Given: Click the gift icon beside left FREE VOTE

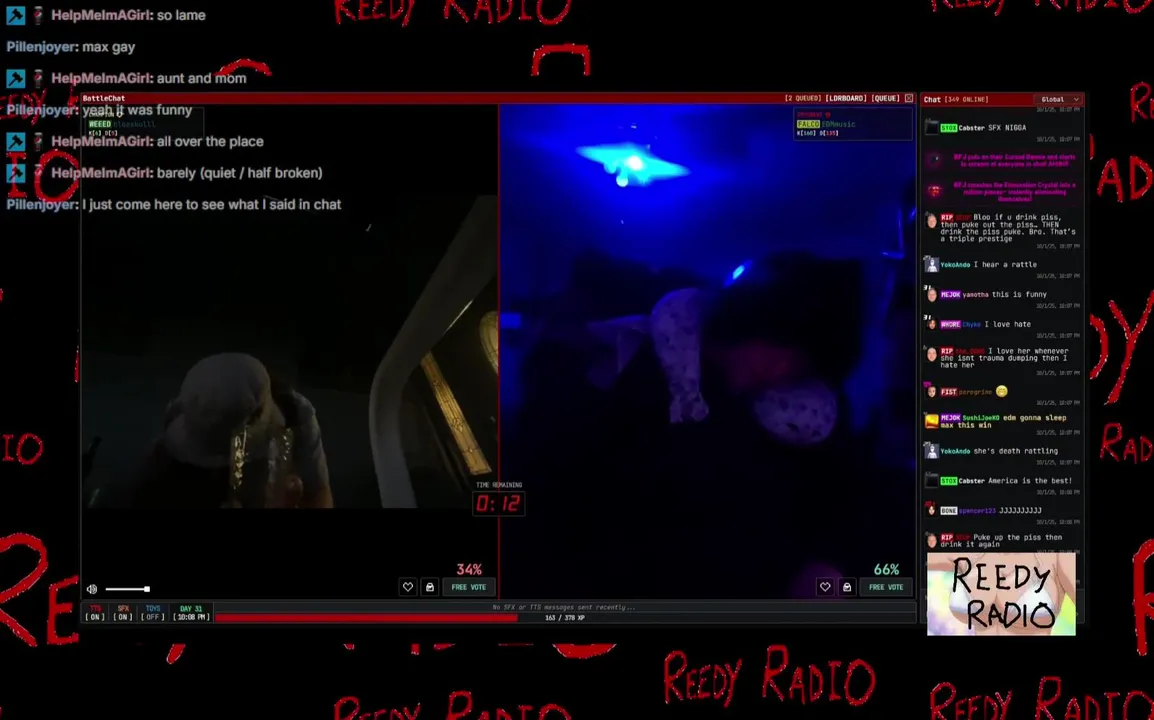Looking at the screenshot, I should coord(430,587).
